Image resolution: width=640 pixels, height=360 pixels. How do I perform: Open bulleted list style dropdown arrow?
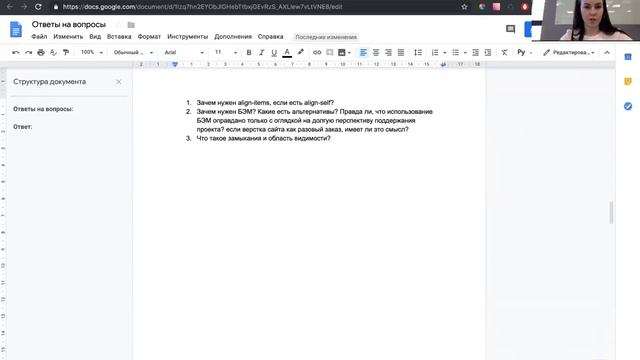pyautogui.click(x=465, y=53)
